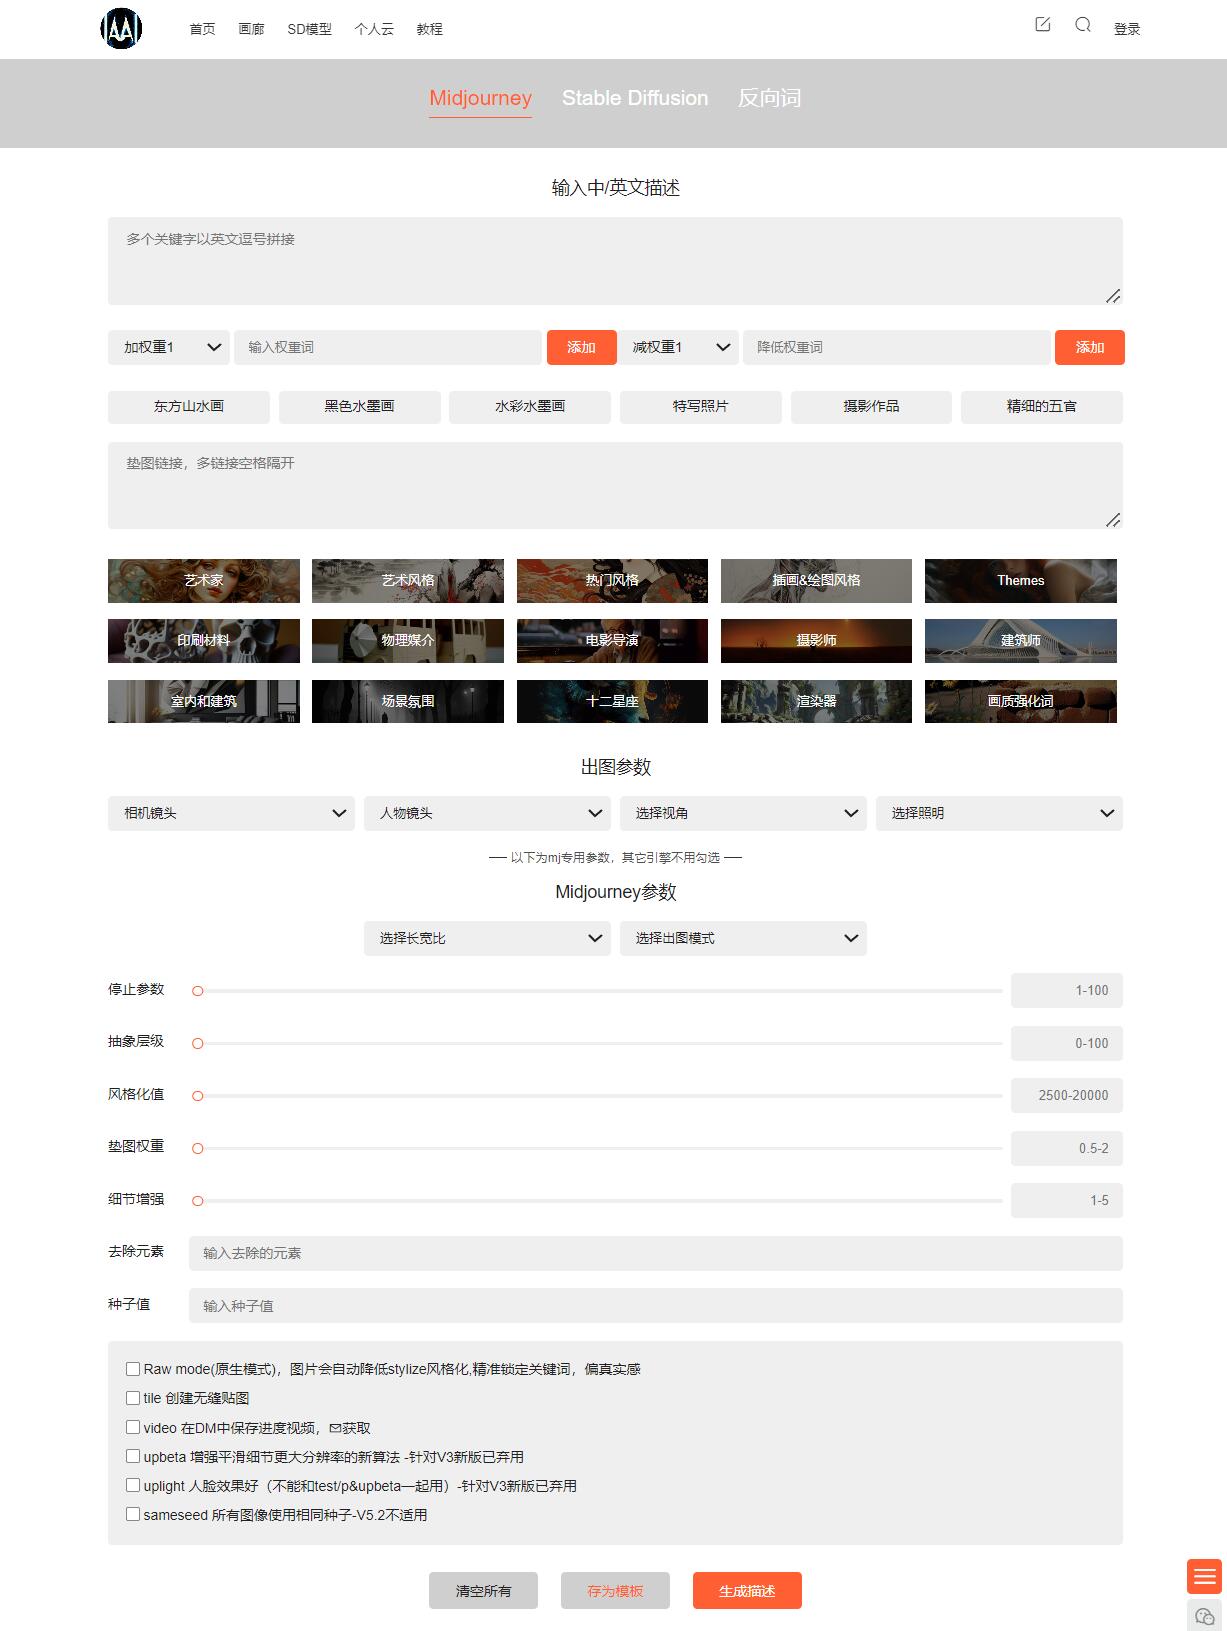Open the 相机镜头 dropdown
This screenshot has height=1631, width=1227.
pos(231,813)
